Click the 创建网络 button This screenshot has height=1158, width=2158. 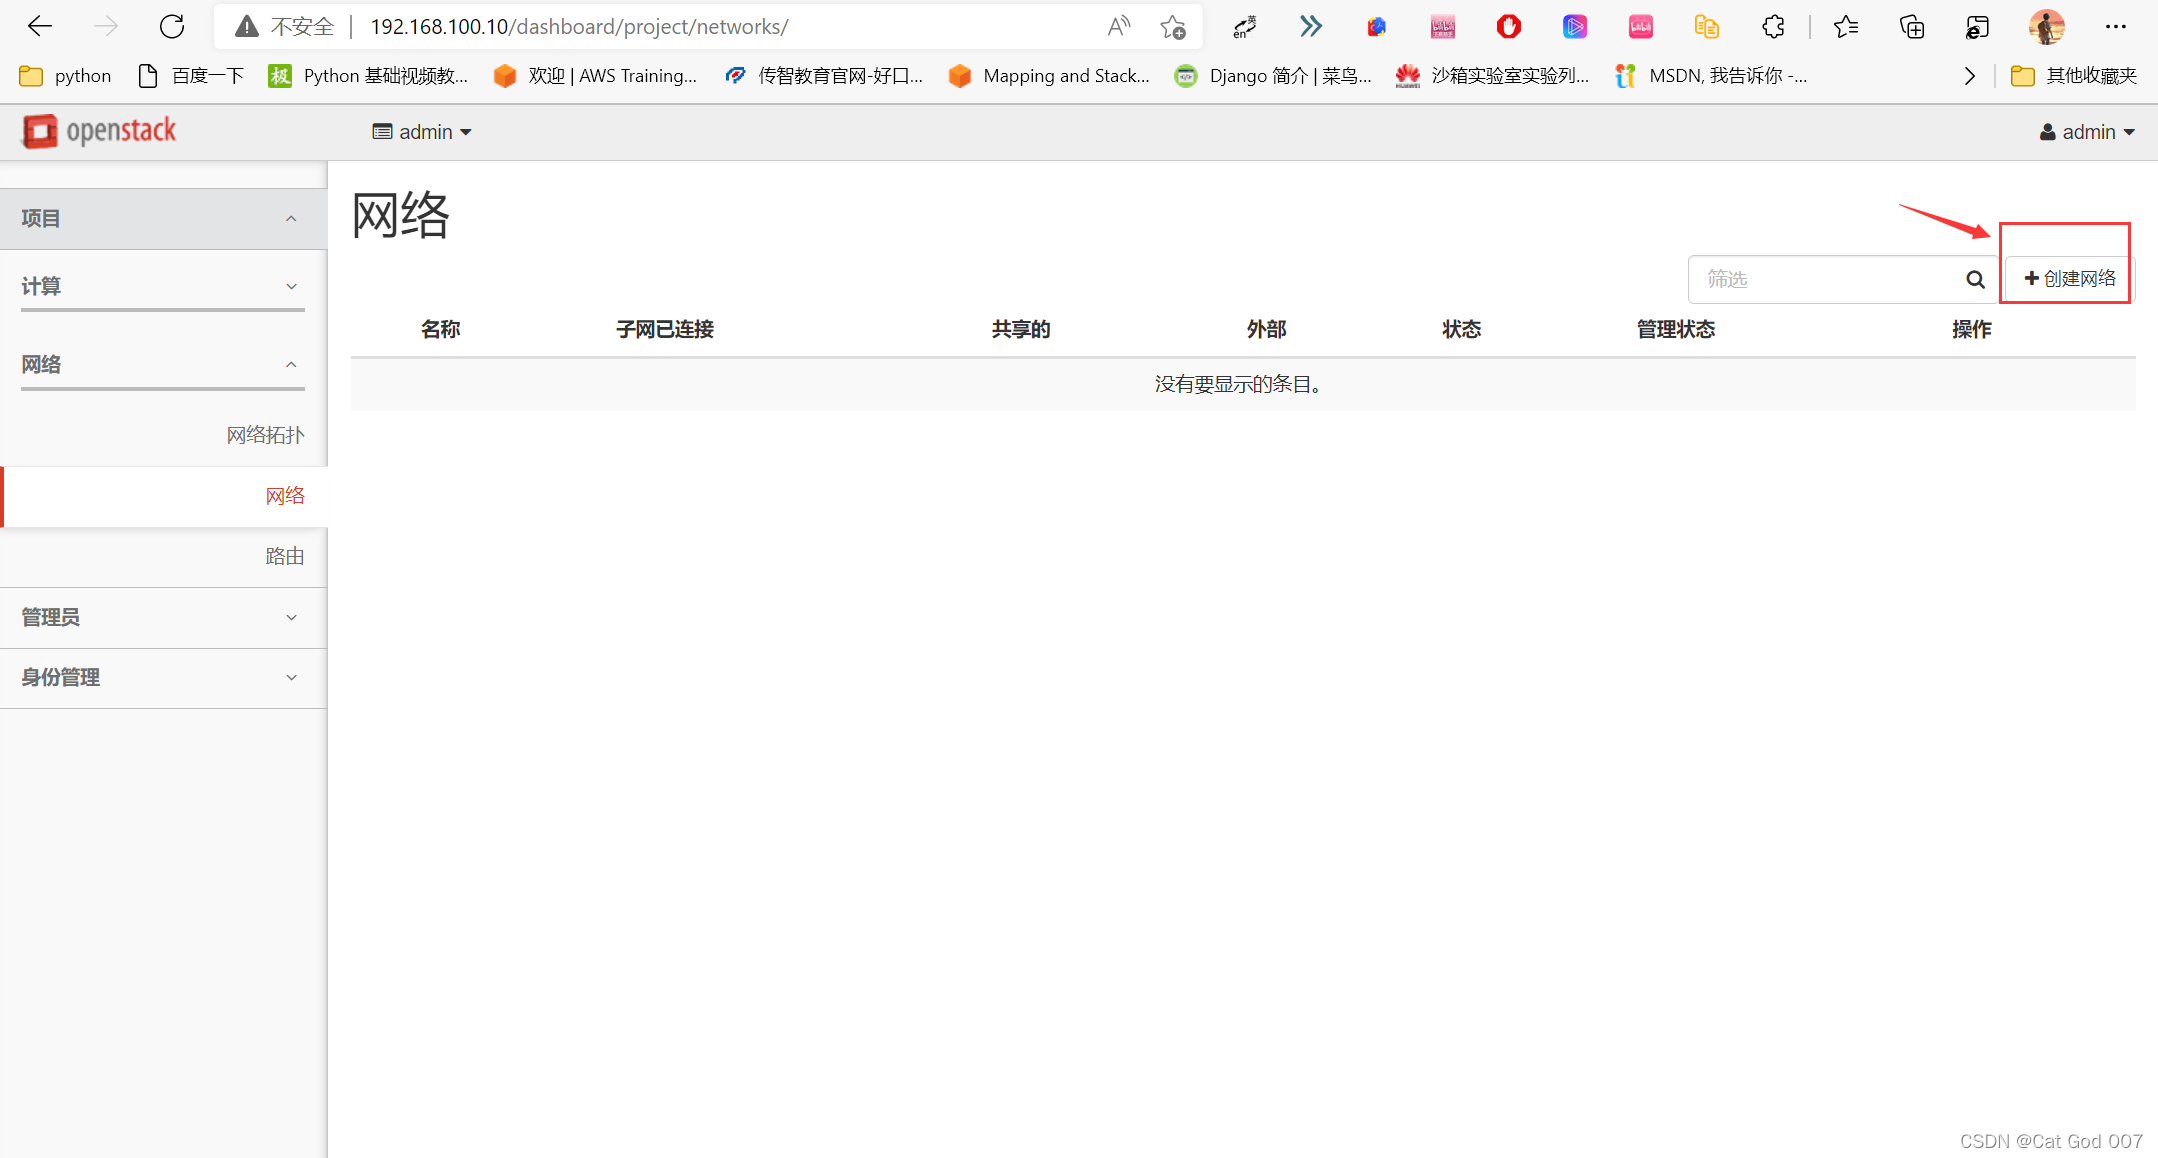tap(2069, 279)
